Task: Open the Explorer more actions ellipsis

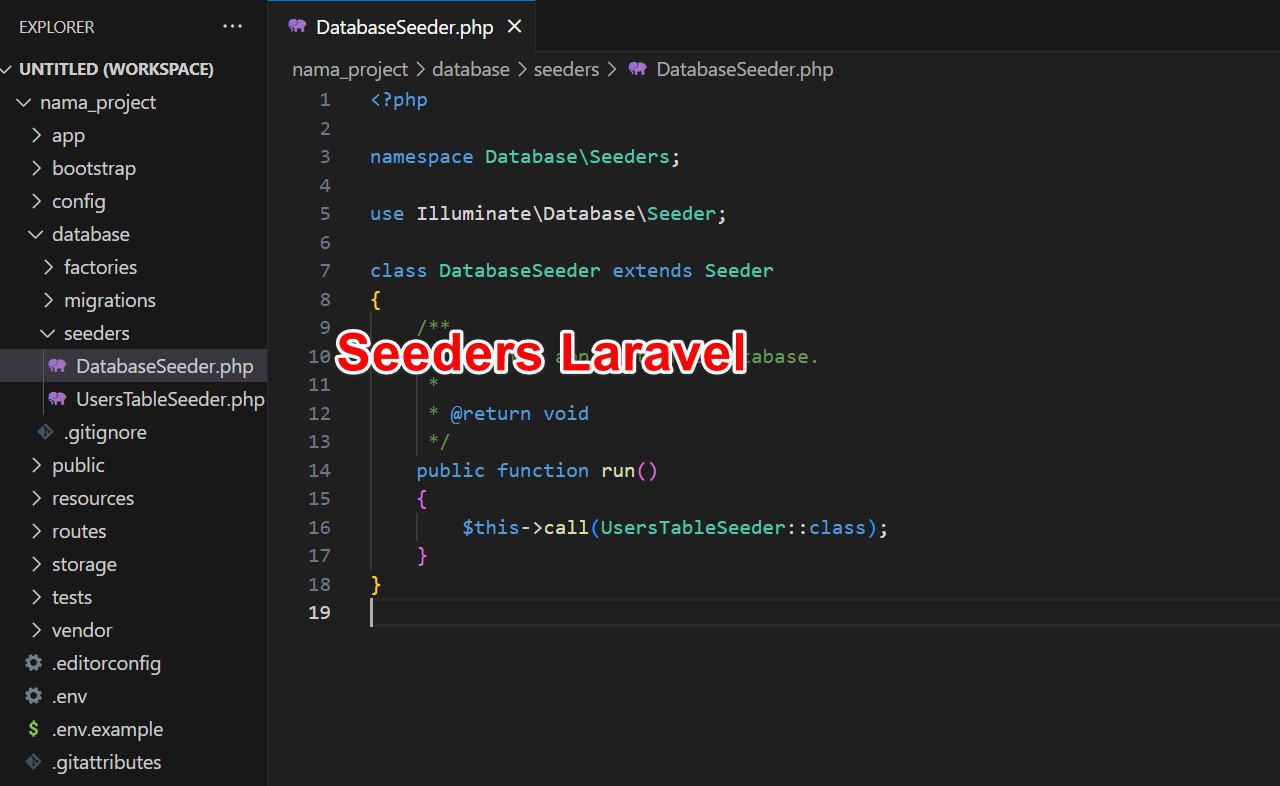Action: click(232, 27)
